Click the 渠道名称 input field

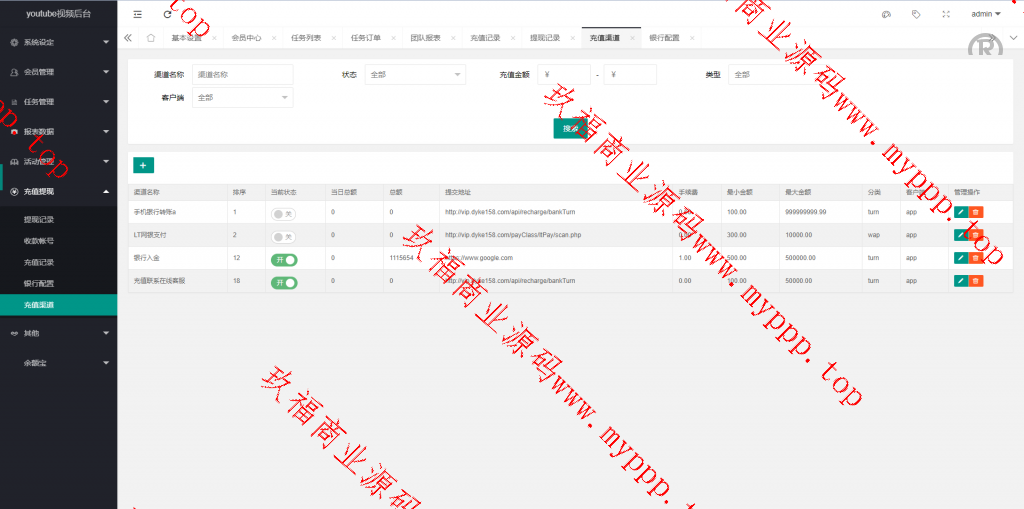242,74
